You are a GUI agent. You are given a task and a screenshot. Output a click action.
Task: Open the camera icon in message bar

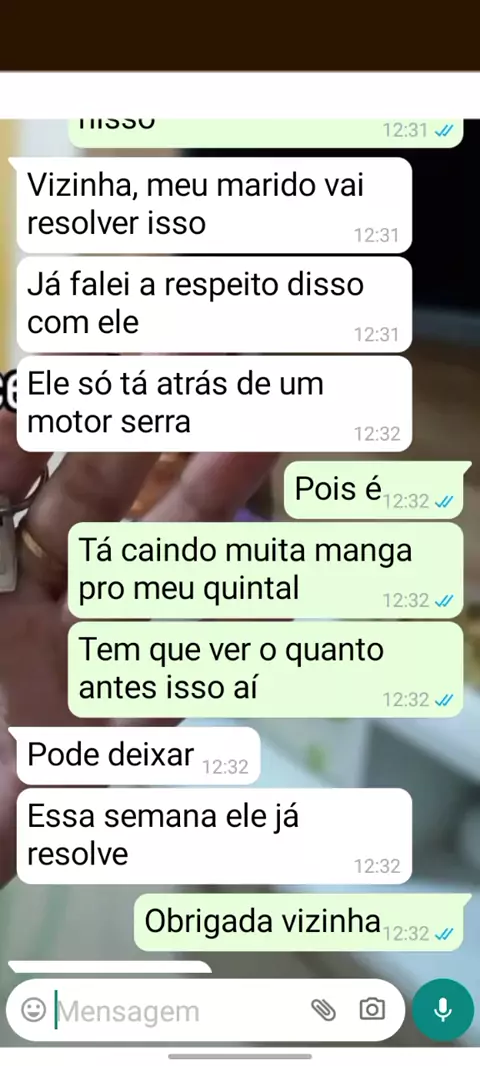[372, 1010]
